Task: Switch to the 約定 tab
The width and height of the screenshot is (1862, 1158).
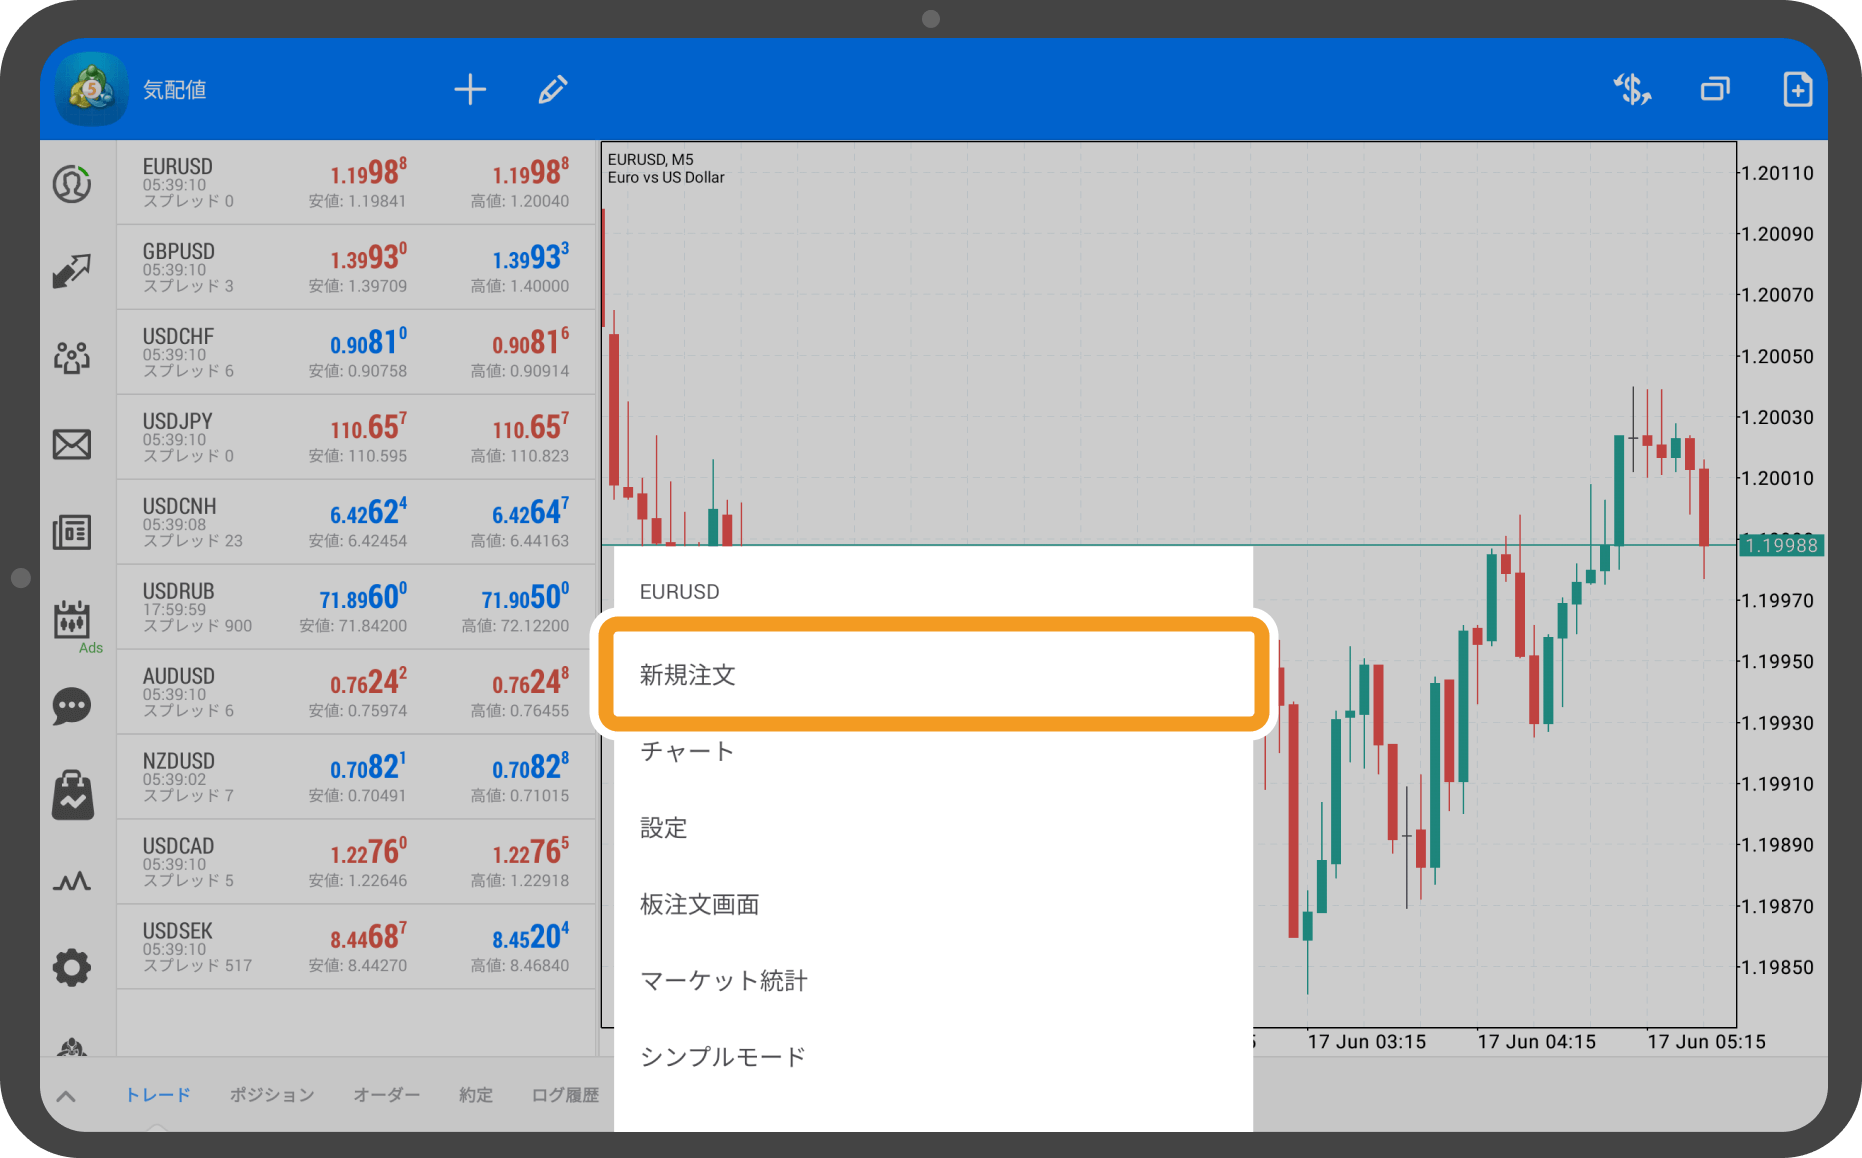Action: (476, 1095)
